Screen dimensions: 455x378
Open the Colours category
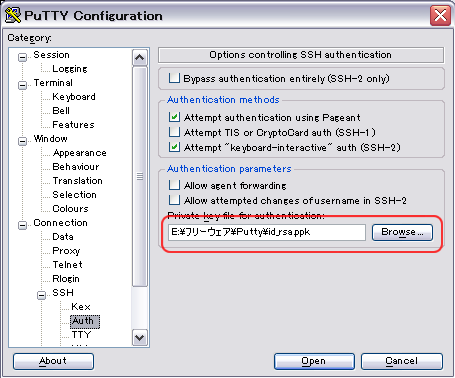pos(70,209)
